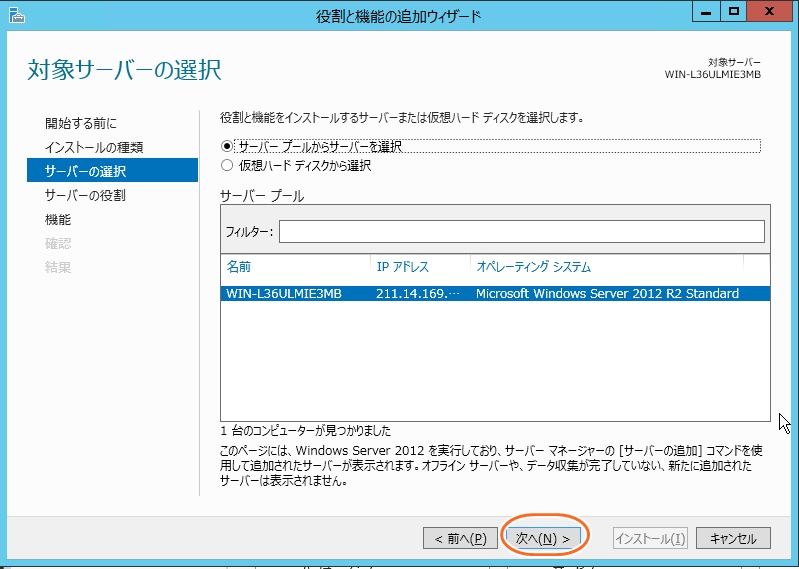The image size is (799, 569).
Task: Click the フィルター input field
Action: (x=521, y=232)
